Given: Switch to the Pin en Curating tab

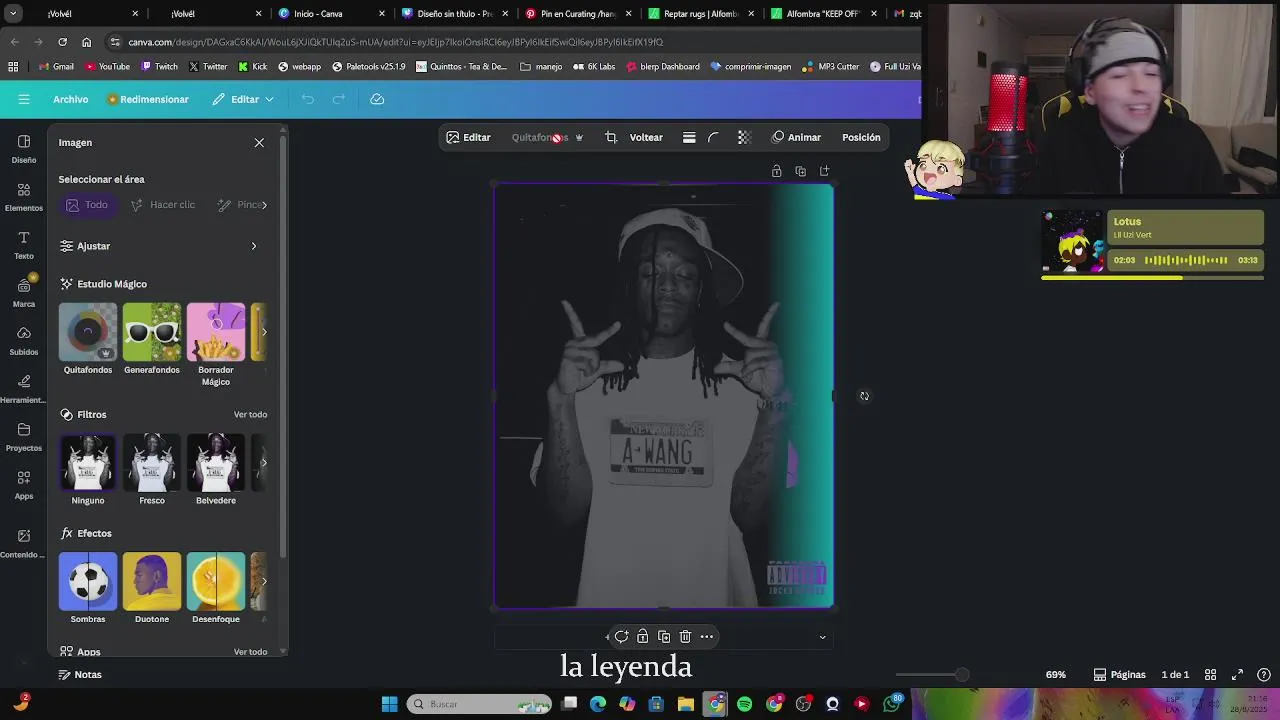Looking at the screenshot, I should 578,14.
